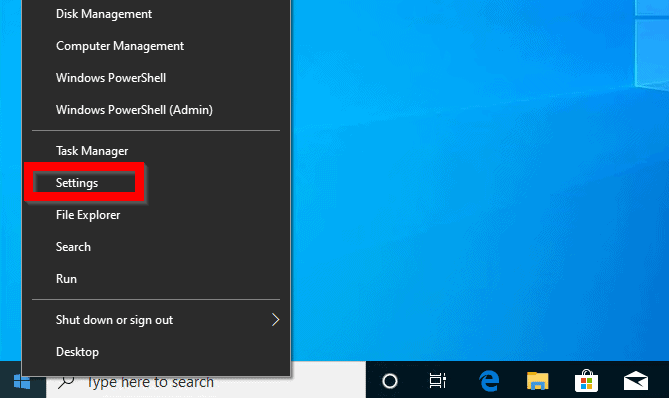Open Task View from the taskbar
669x398 pixels.
tap(437, 381)
